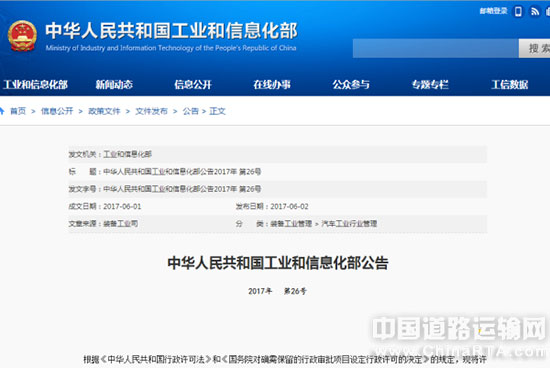Viewport: 550px width, 368px height.
Task: Open the 工信数据 navigation item
Action: pos(509,85)
